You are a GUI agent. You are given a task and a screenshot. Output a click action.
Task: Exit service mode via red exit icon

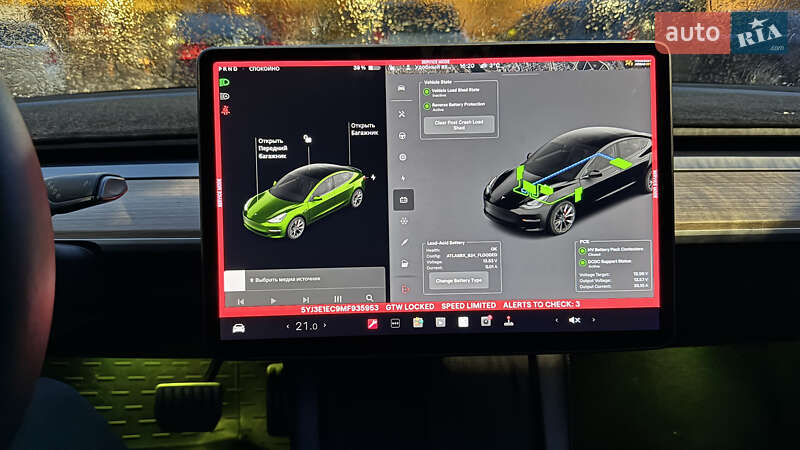405,289
